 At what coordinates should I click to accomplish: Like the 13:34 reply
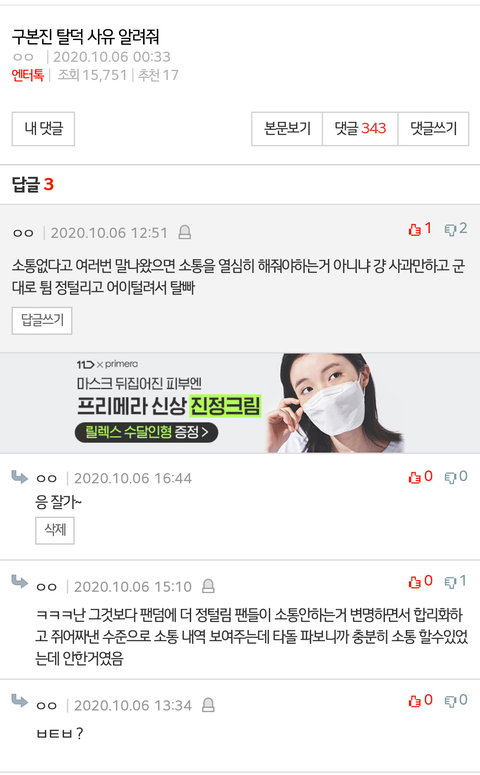[414, 700]
